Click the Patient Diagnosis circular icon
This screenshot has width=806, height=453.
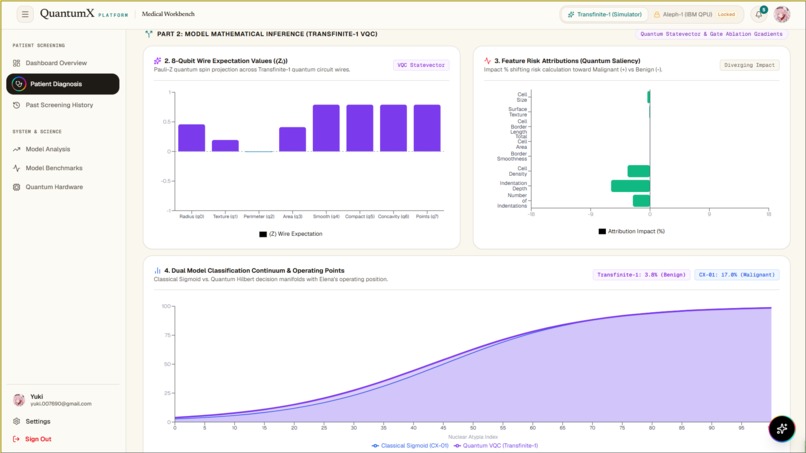coord(19,84)
